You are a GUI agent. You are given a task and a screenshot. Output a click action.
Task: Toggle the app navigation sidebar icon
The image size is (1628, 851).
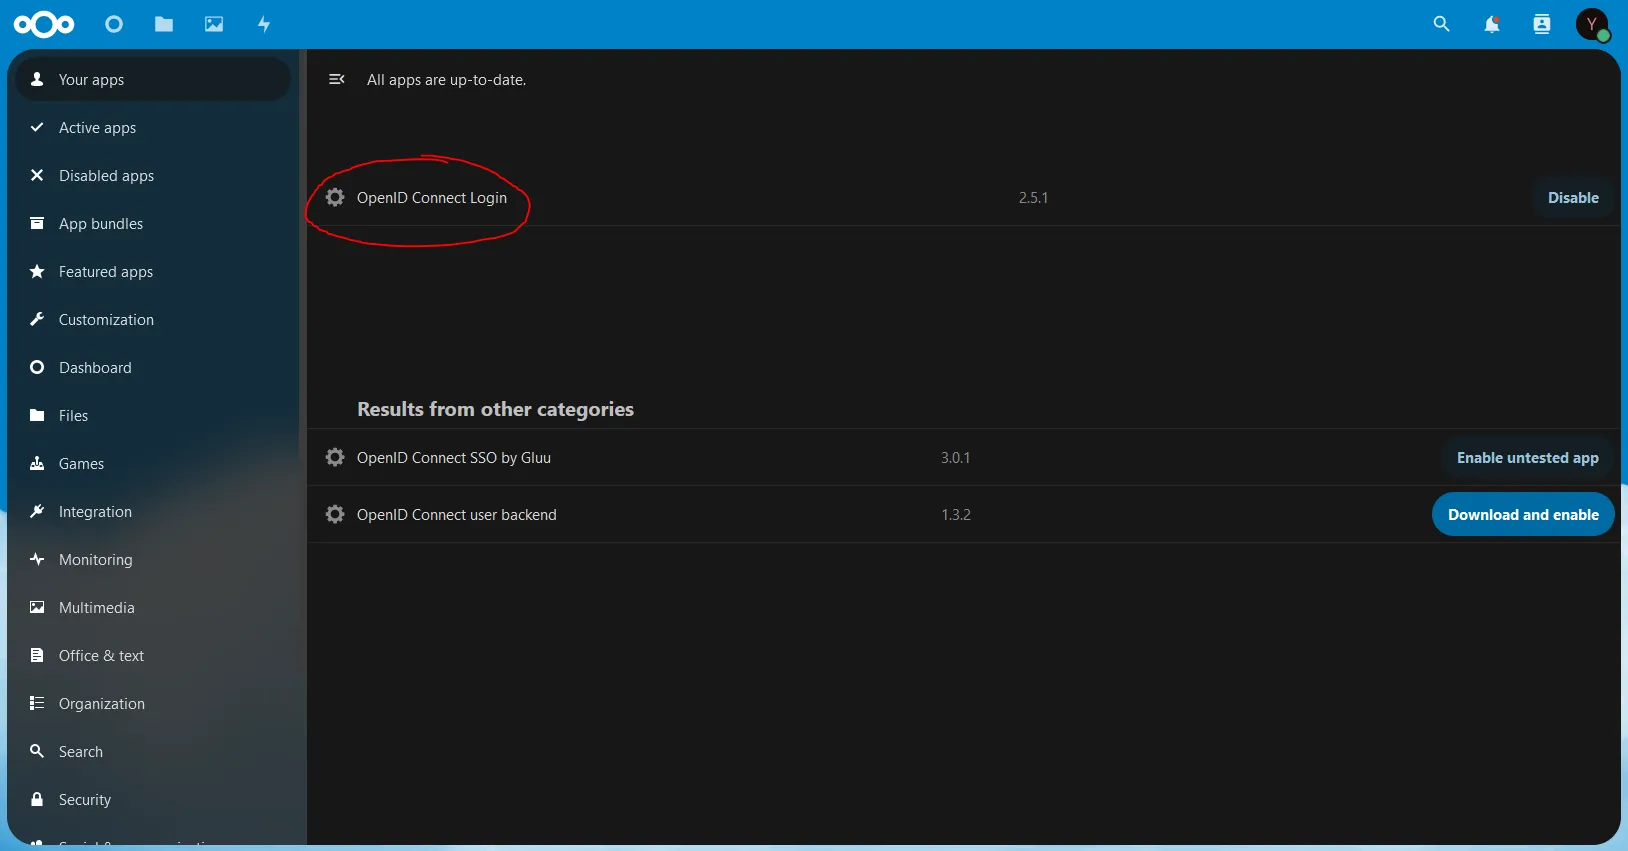pyautogui.click(x=337, y=79)
